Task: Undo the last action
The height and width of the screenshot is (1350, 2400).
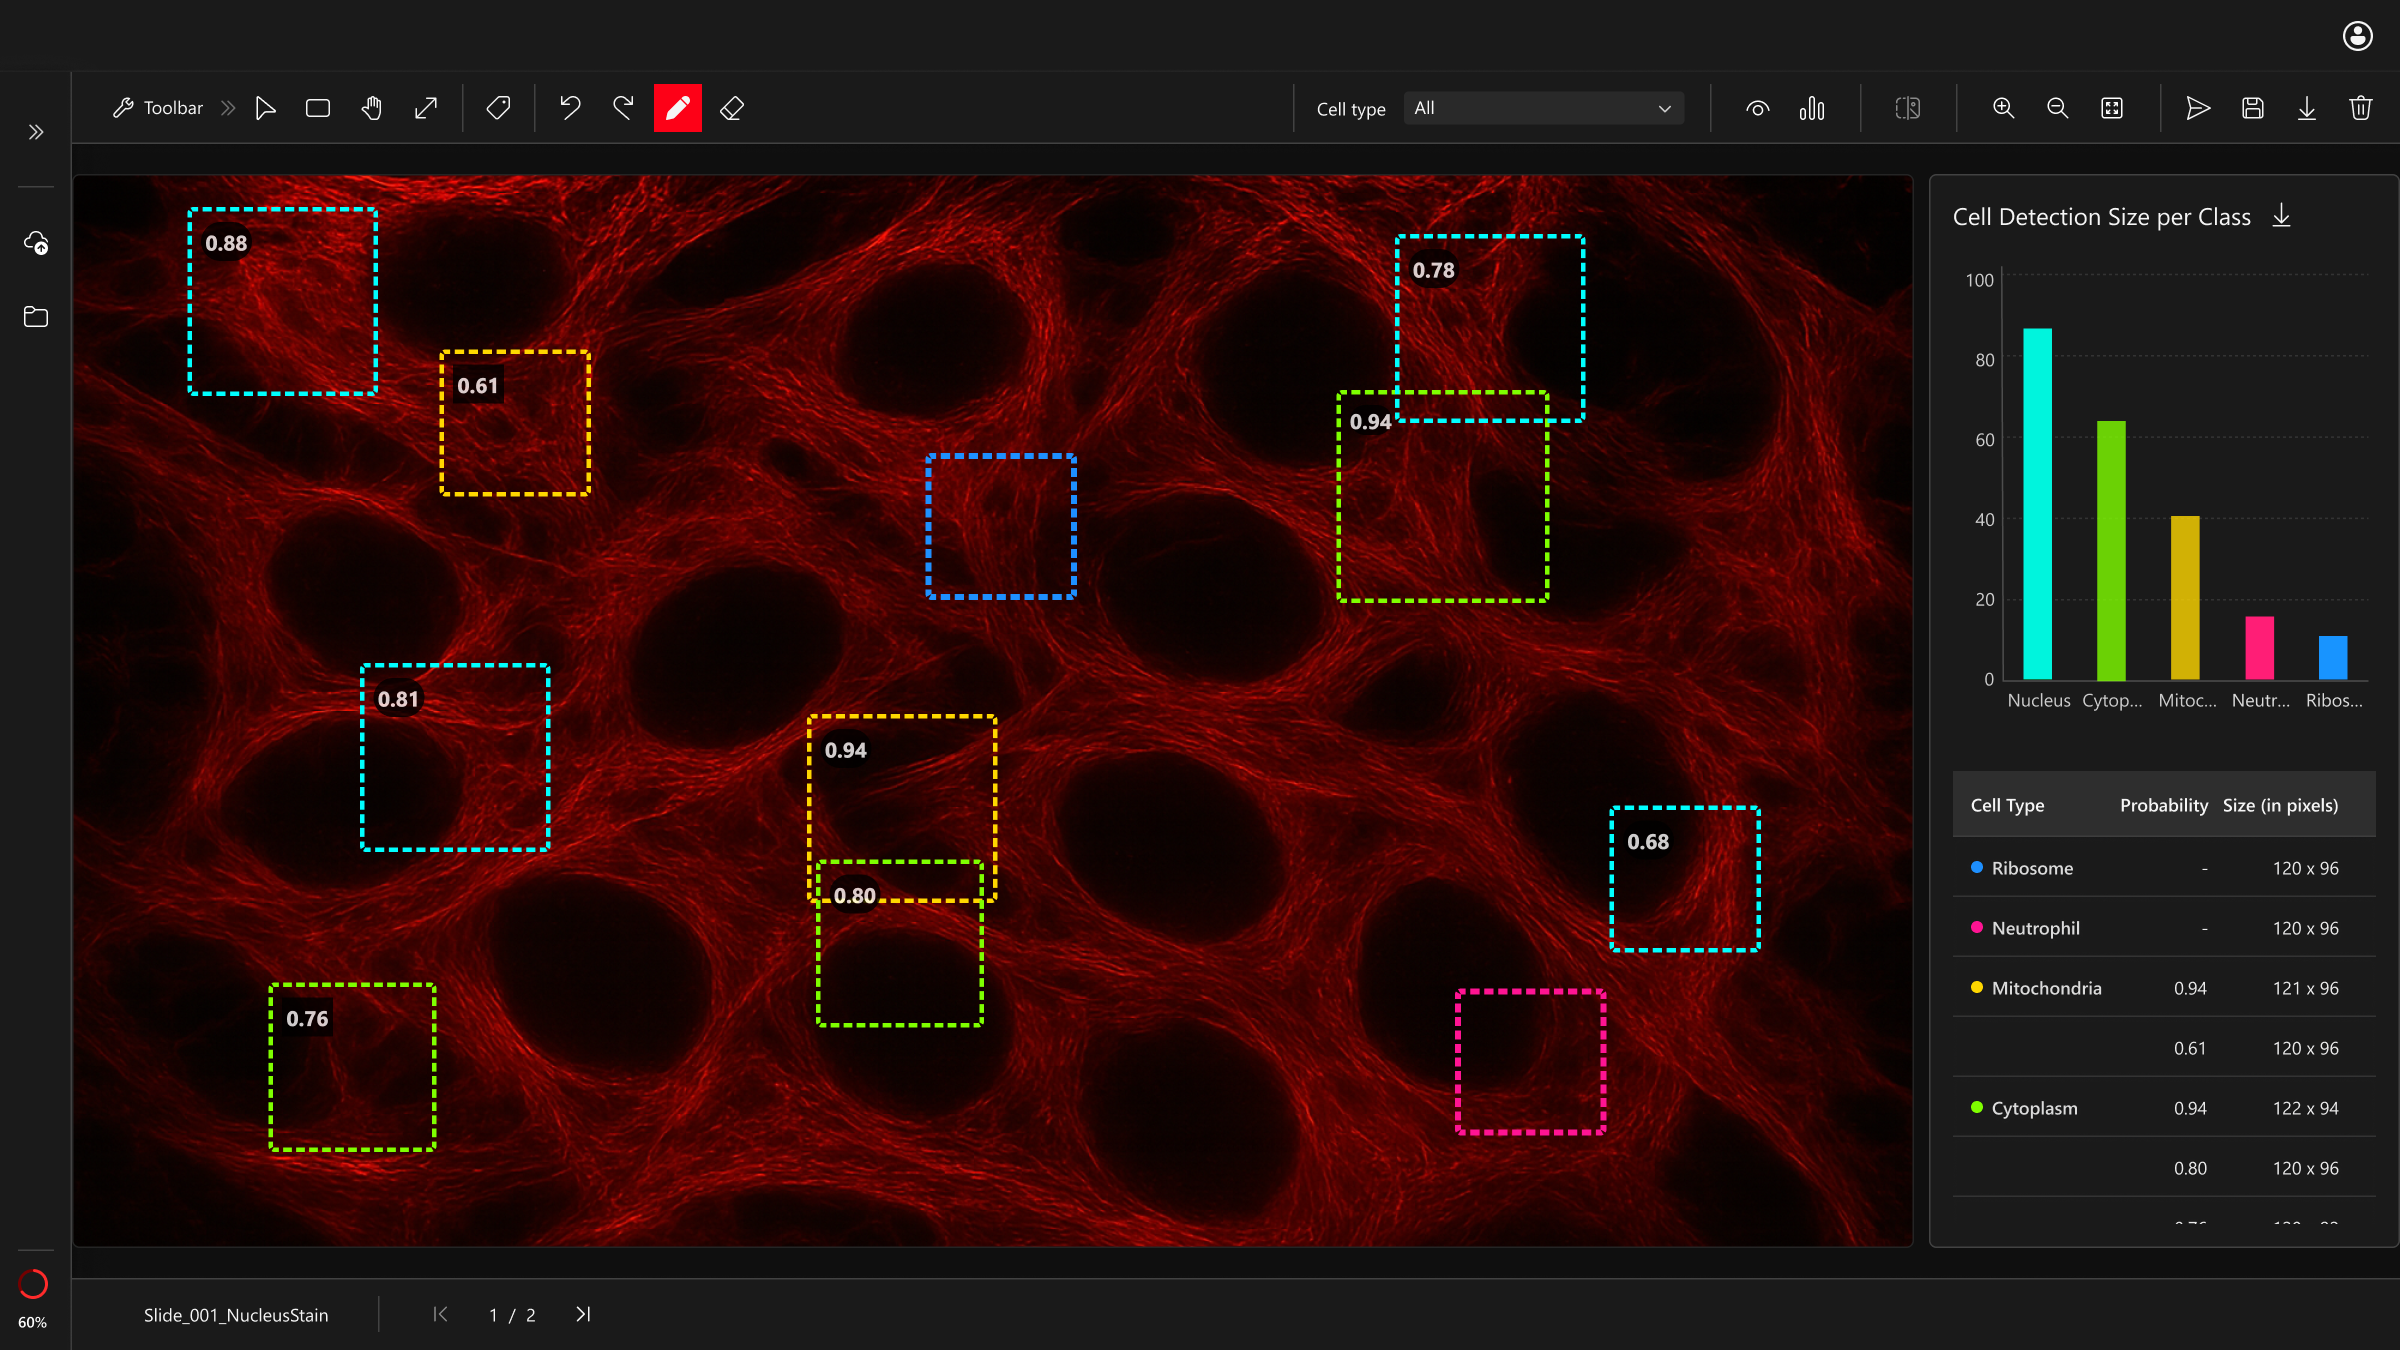Action: [570, 108]
